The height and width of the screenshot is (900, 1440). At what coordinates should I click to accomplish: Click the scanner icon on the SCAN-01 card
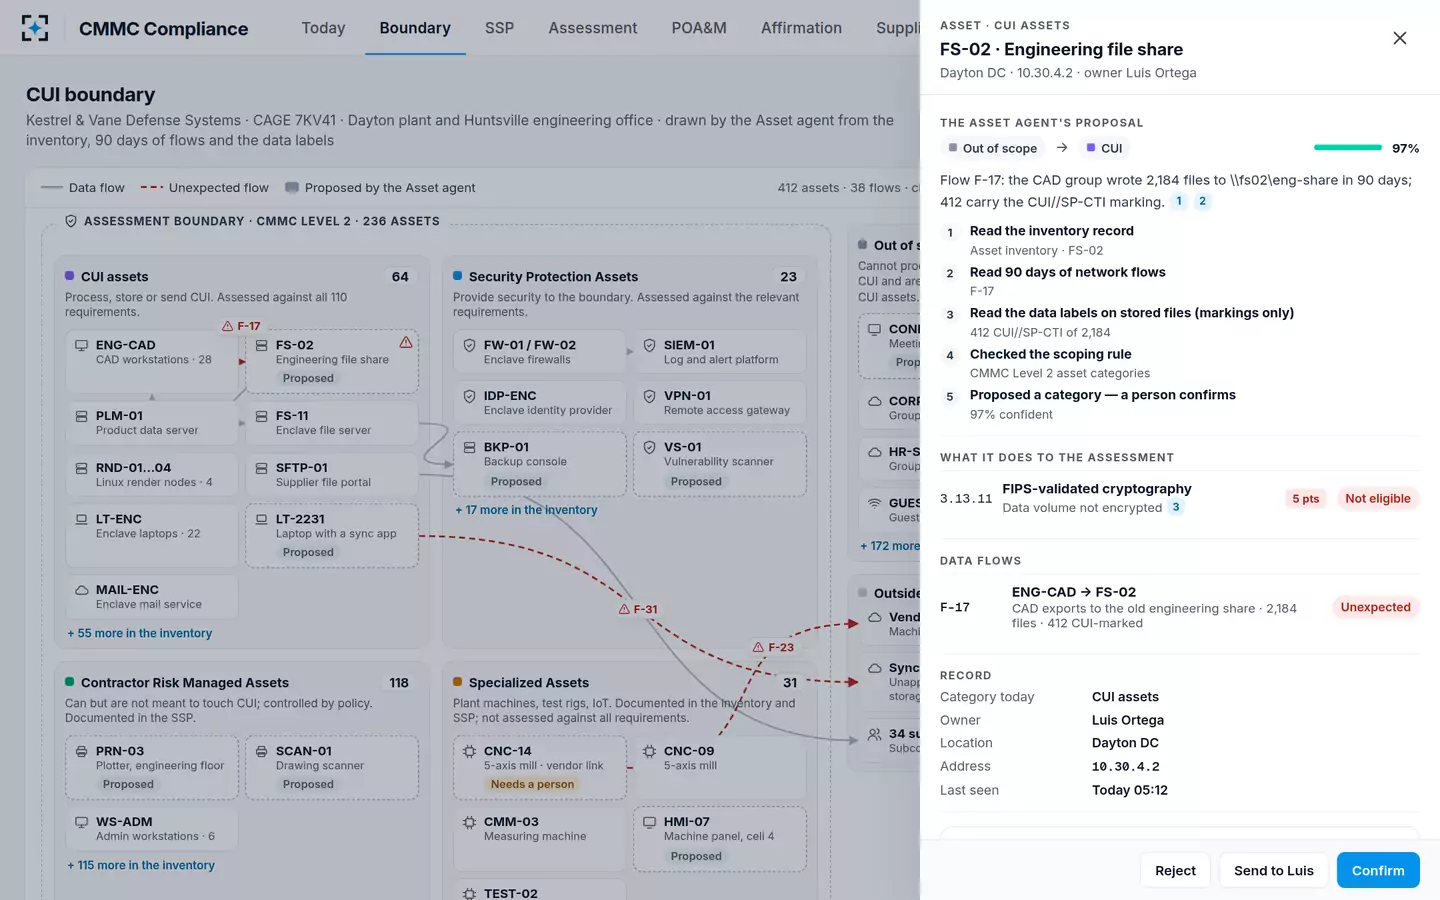point(261,751)
